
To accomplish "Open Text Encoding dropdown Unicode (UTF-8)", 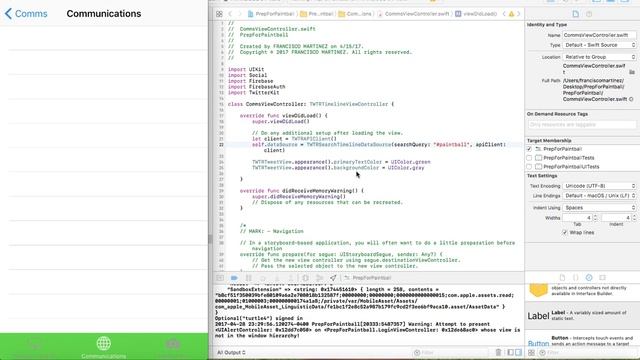I will tap(599, 186).
